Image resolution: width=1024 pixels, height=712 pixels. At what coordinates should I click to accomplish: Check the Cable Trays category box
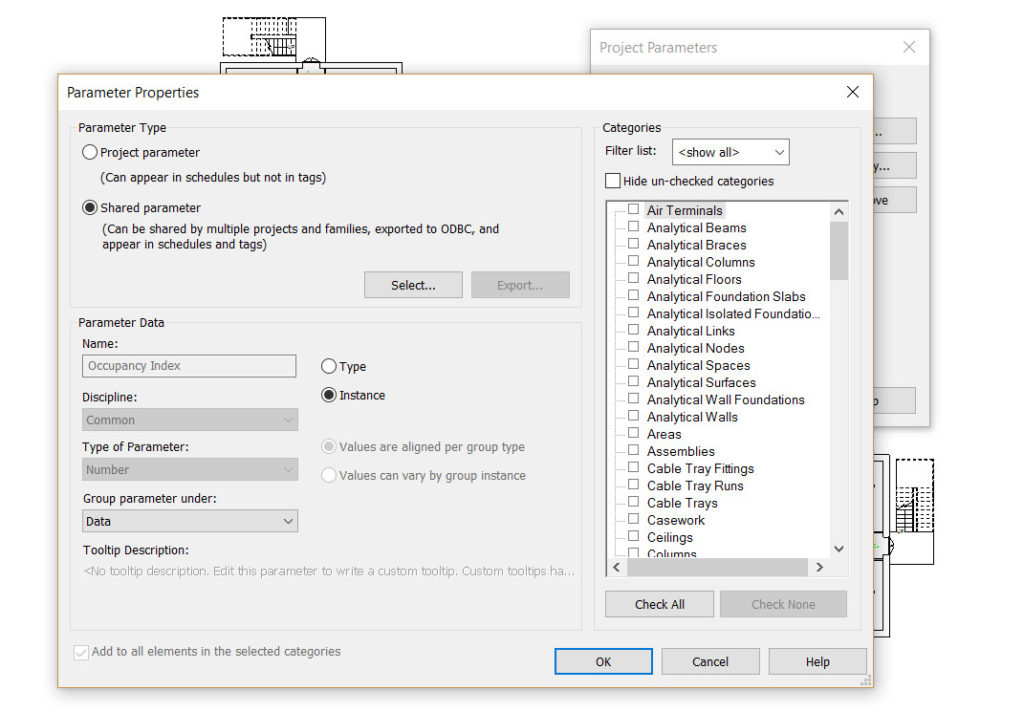pyautogui.click(x=633, y=501)
